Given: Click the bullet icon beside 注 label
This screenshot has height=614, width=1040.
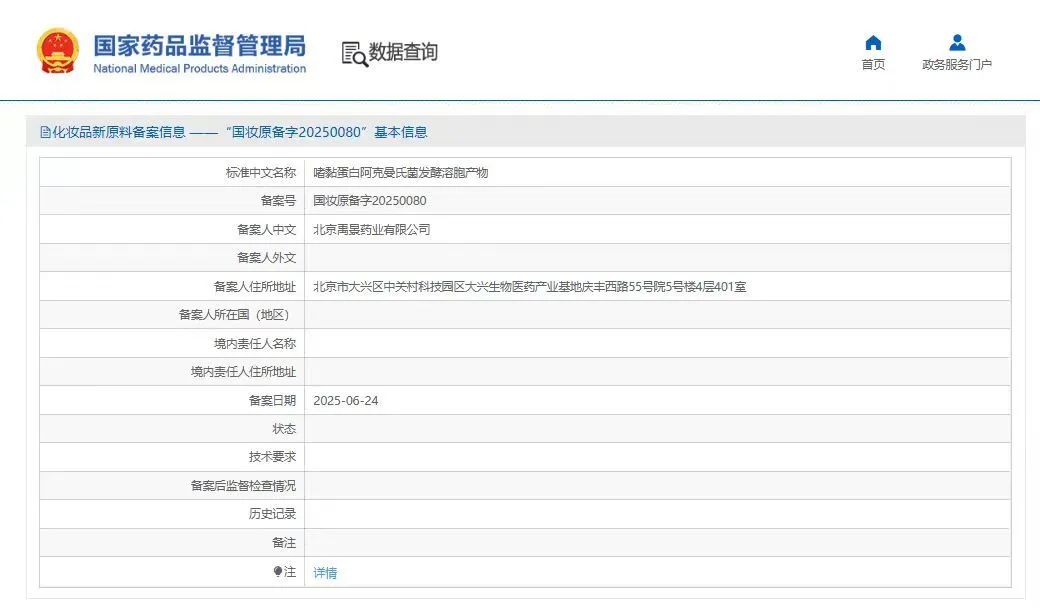Looking at the screenshot, I should (278, 571).
